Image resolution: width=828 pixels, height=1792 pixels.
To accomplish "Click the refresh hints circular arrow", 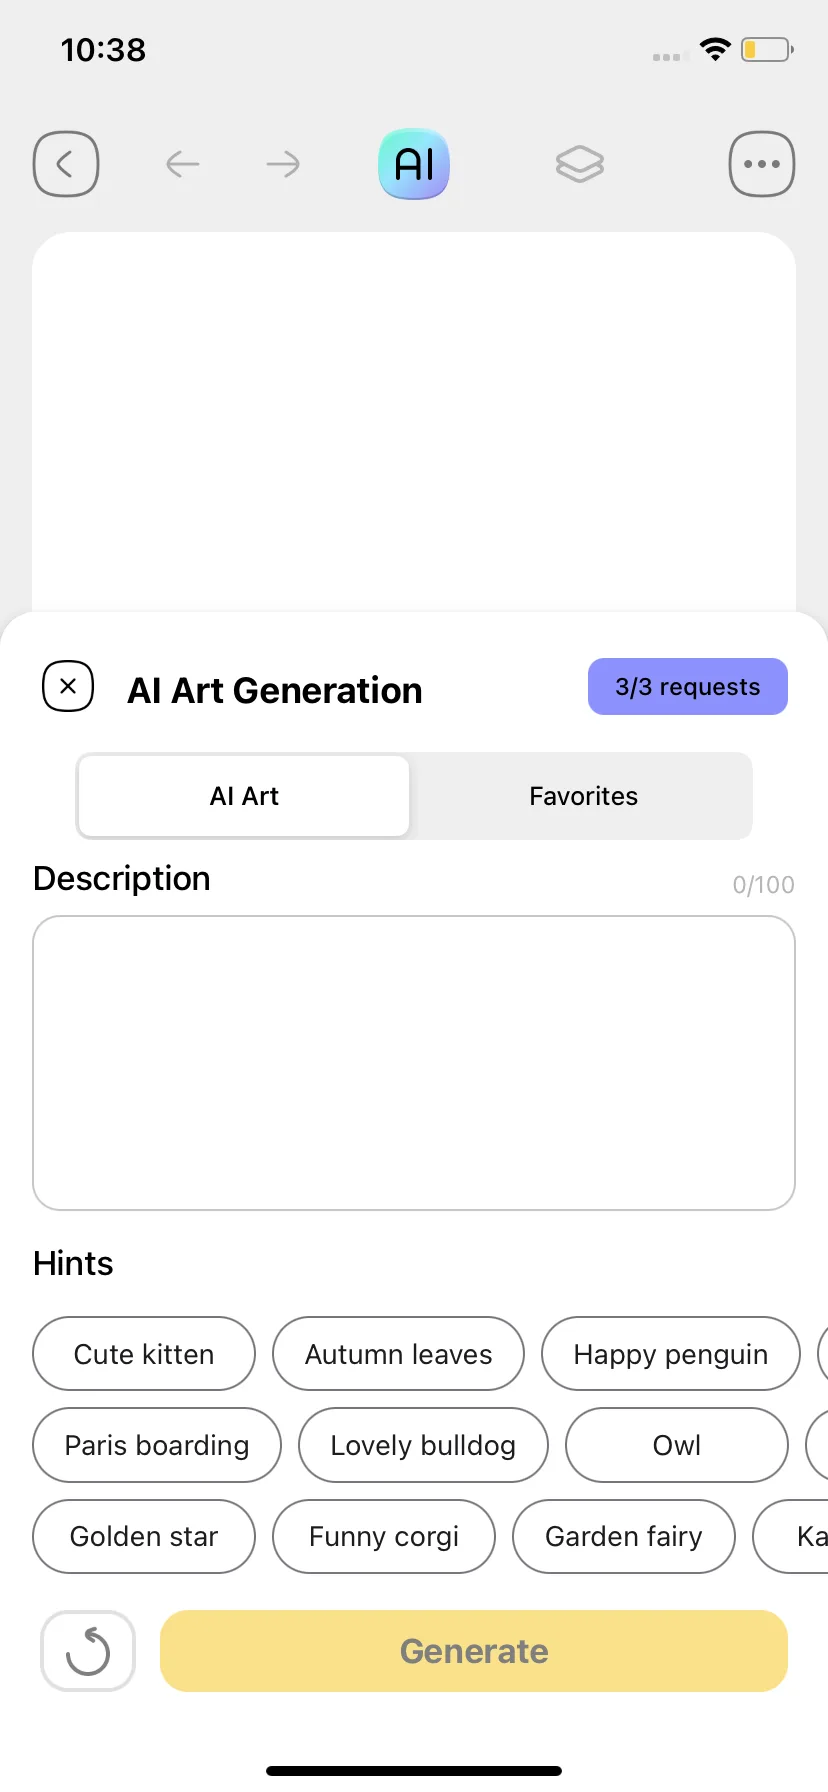I will [x=88, y=1651].
